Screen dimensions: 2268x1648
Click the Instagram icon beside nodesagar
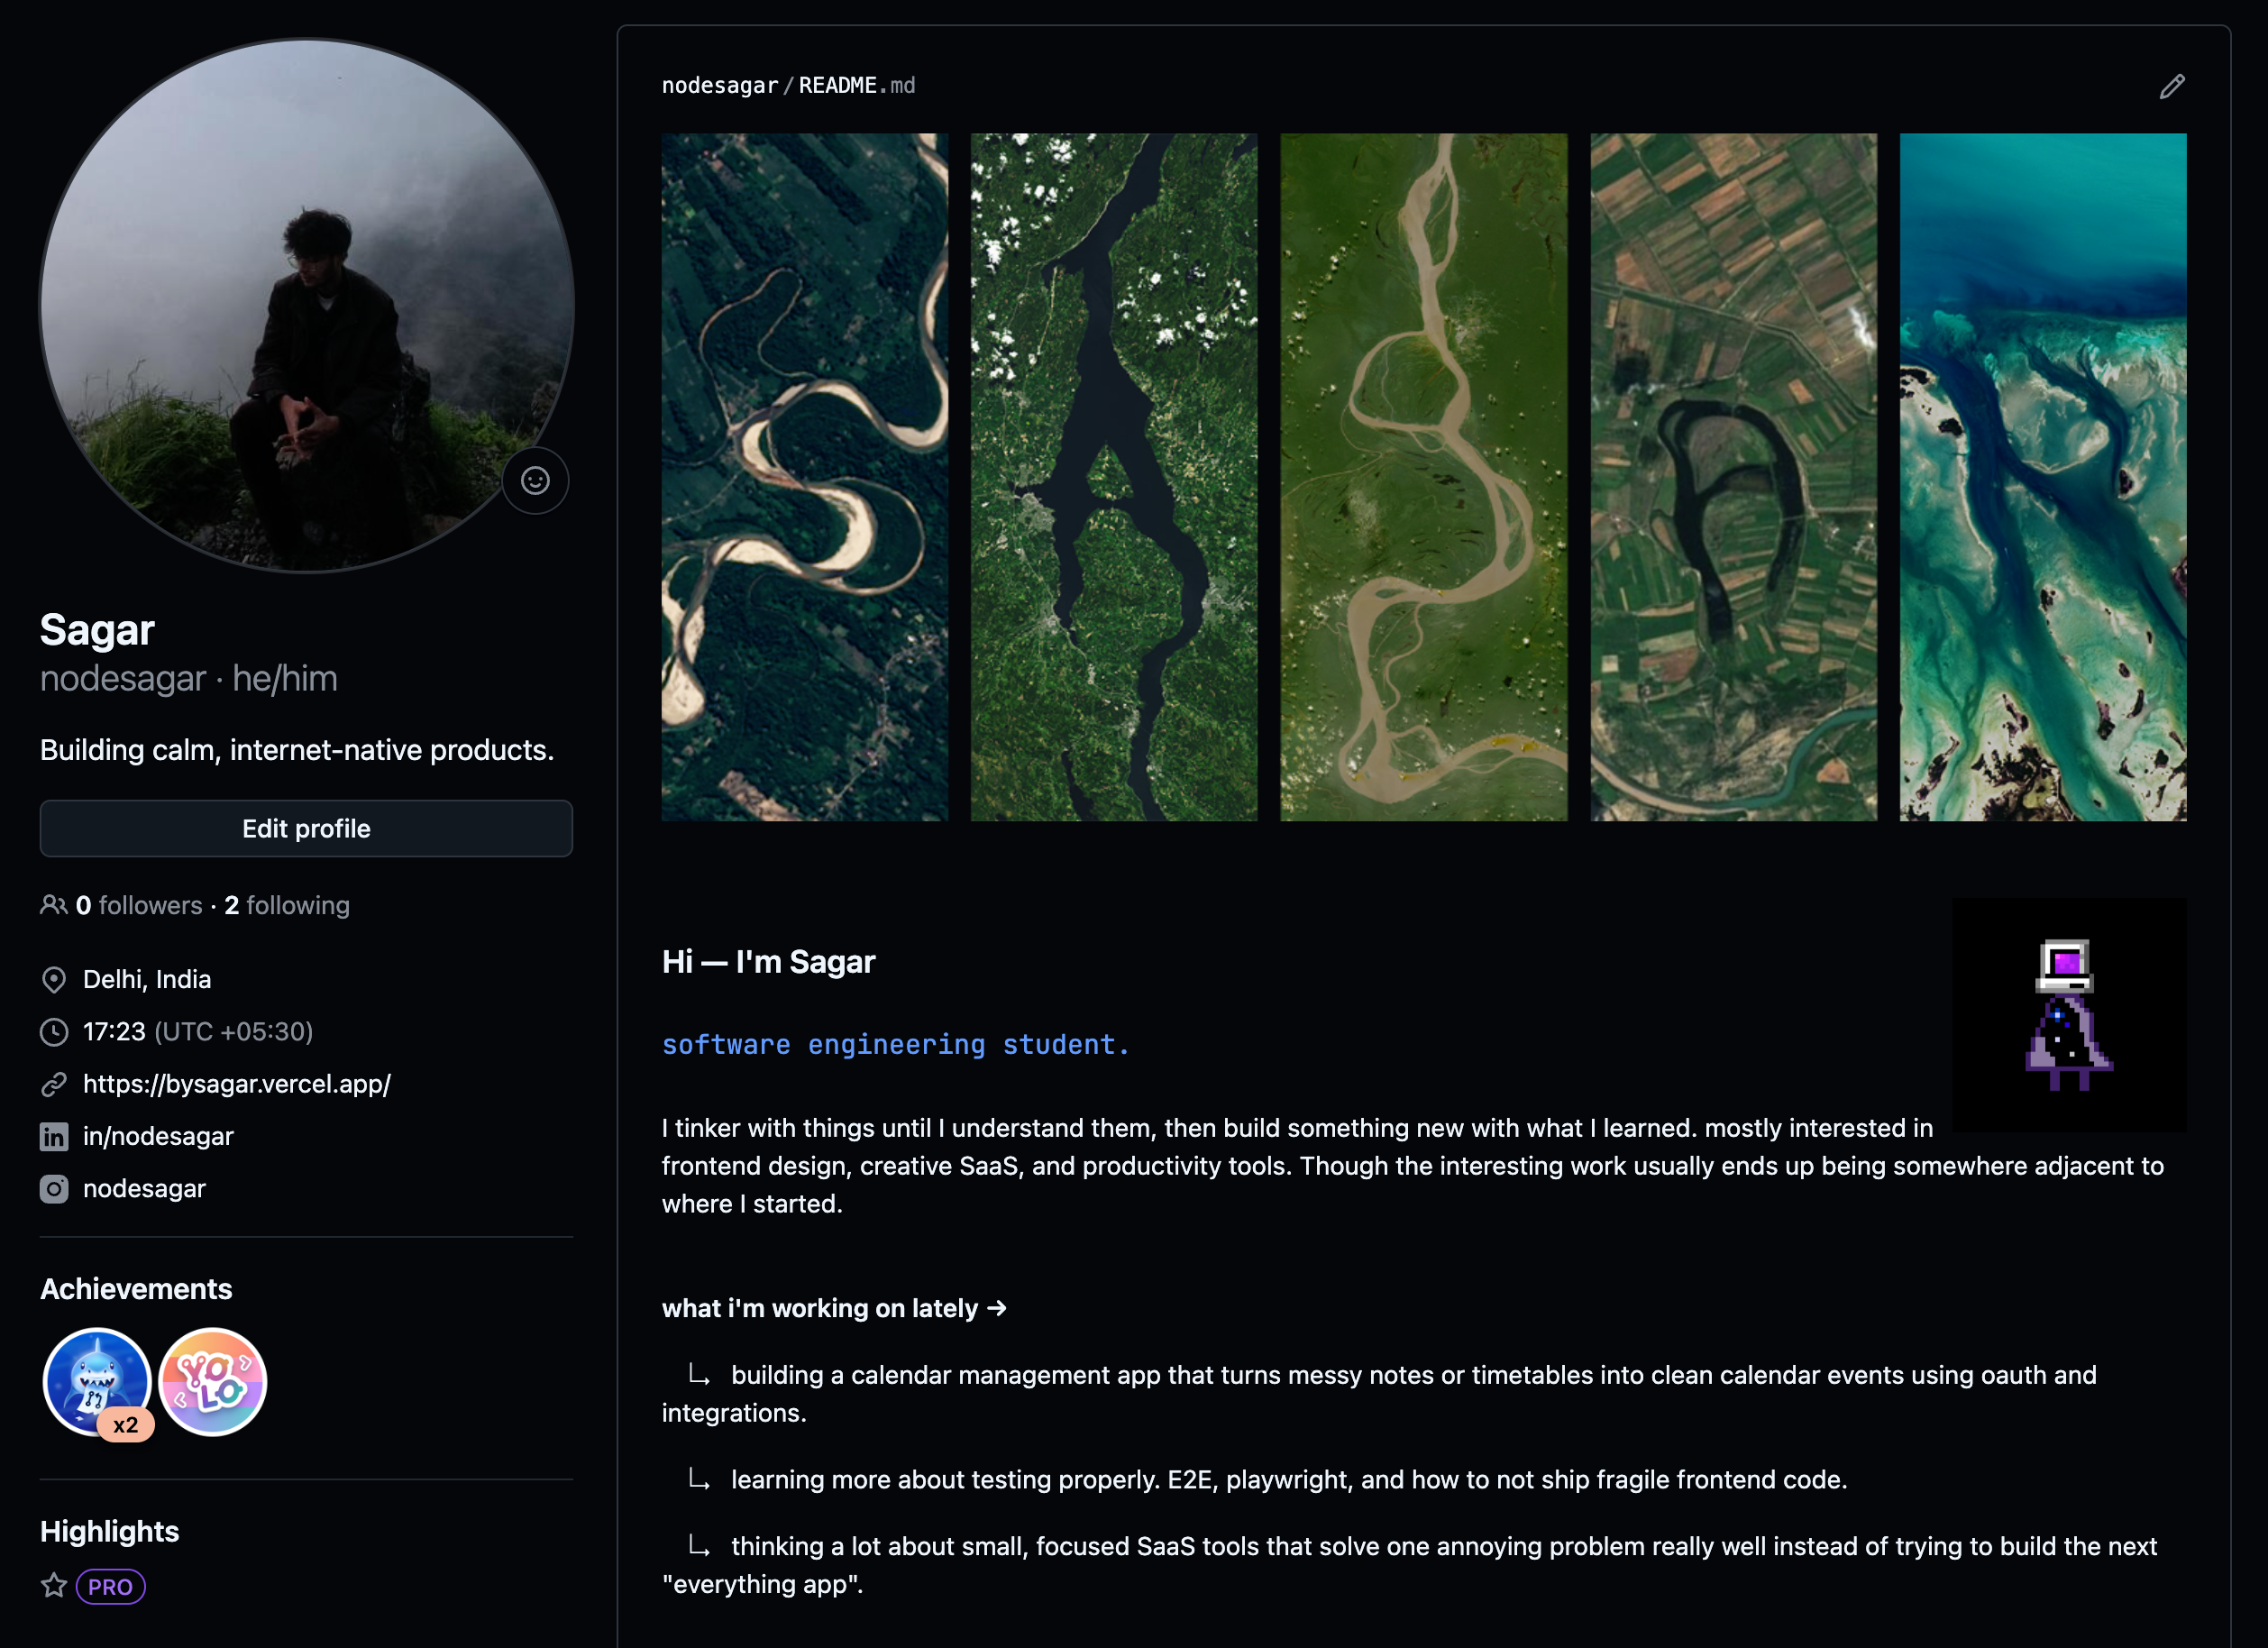pyautogui.click(x=54, y=1188)
